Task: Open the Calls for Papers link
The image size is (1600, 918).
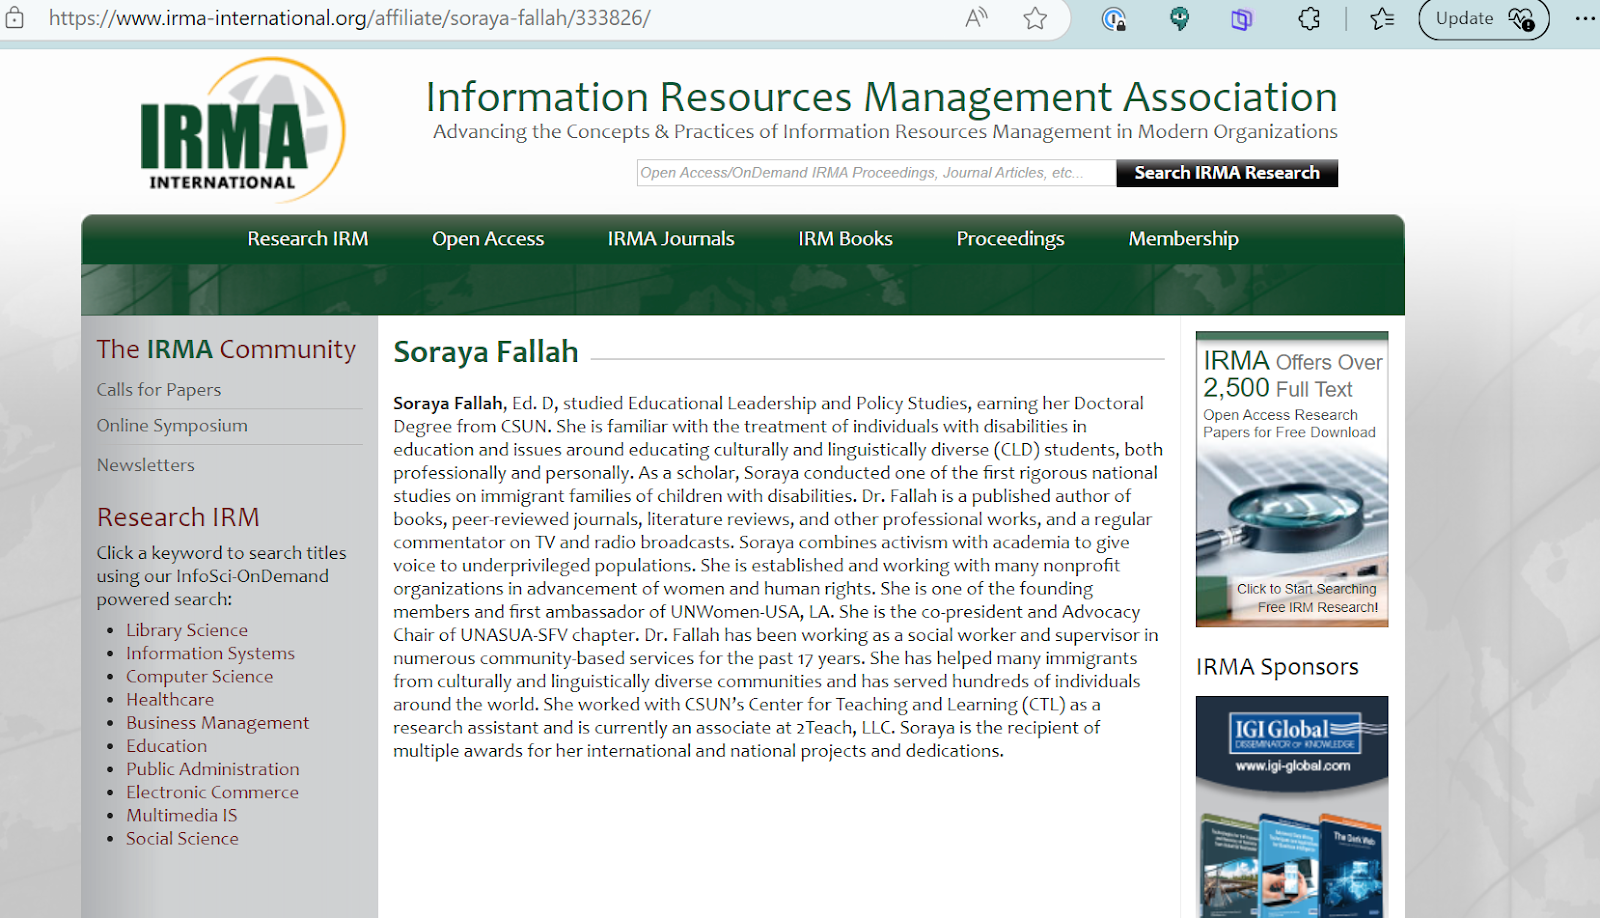Action: (x=159, y=390)
